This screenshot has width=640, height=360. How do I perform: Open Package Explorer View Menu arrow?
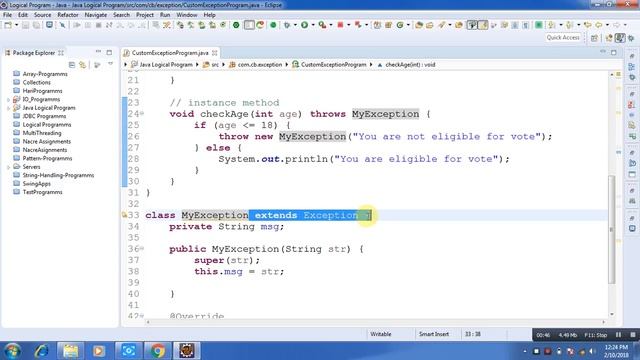110,64
